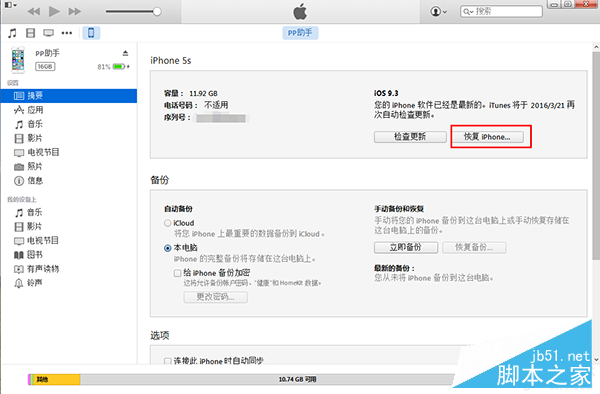Click the 立即备份 button
This screenshot has height=394, width=600.
tap(406, 247)
